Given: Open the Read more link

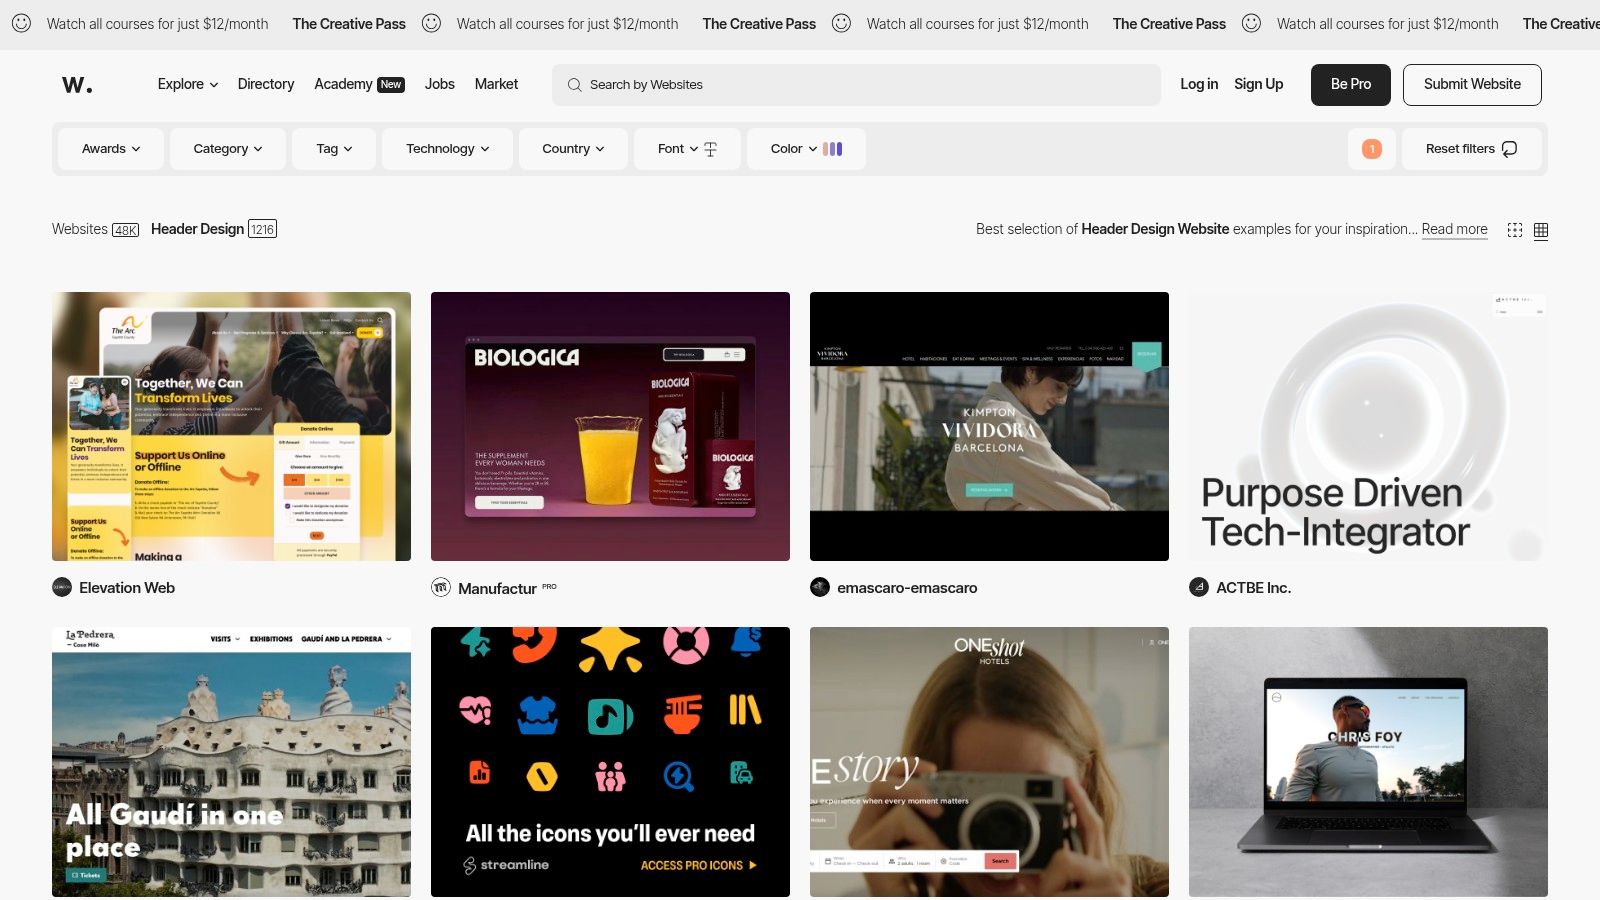Looking at the screenshot, I should [x=1453, y=229].
